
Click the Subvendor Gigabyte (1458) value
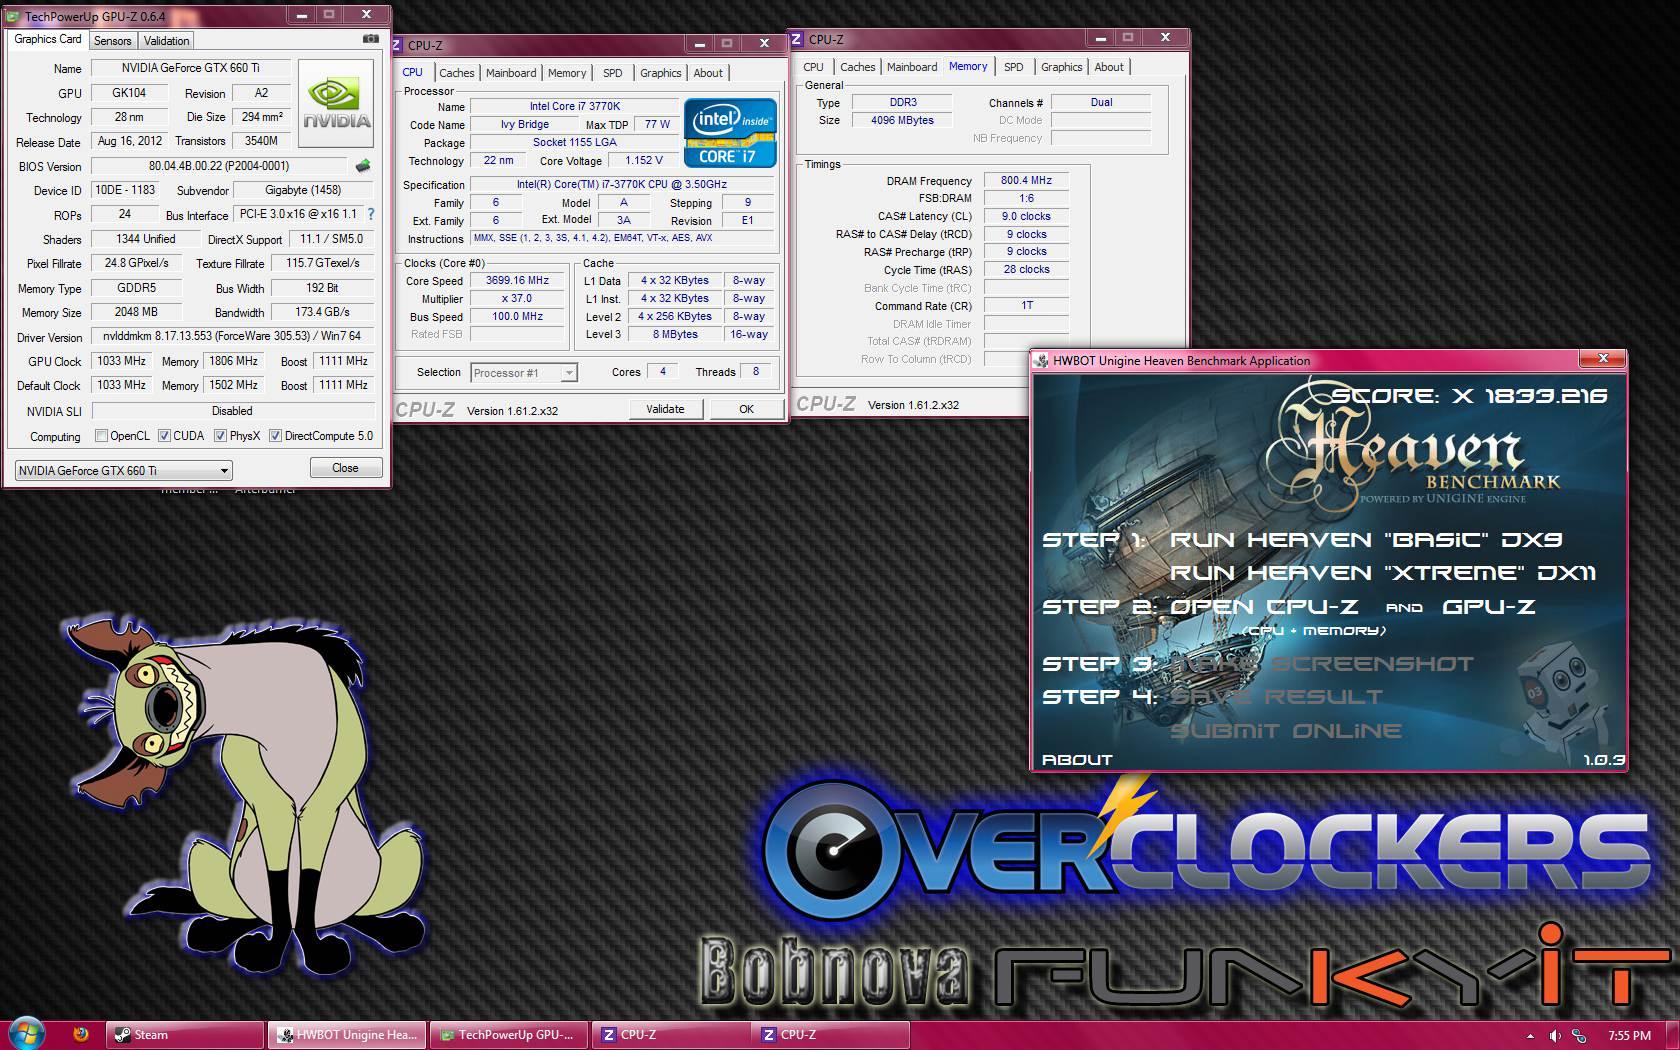(x=303, y=190)
